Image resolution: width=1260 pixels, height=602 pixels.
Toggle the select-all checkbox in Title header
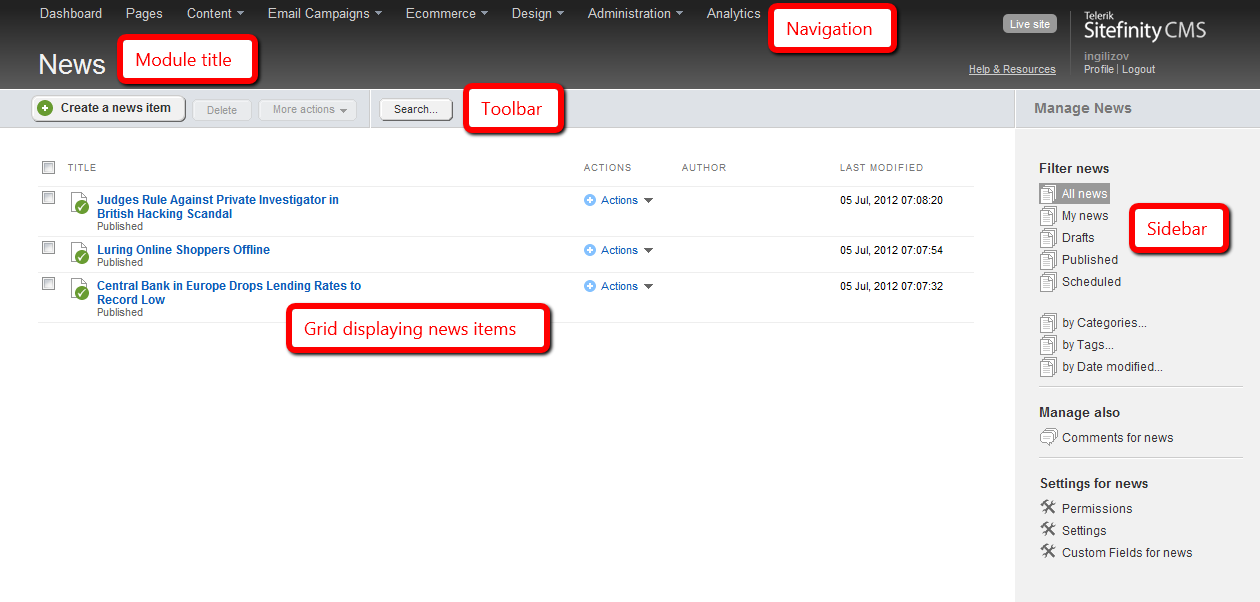(48, 168)
